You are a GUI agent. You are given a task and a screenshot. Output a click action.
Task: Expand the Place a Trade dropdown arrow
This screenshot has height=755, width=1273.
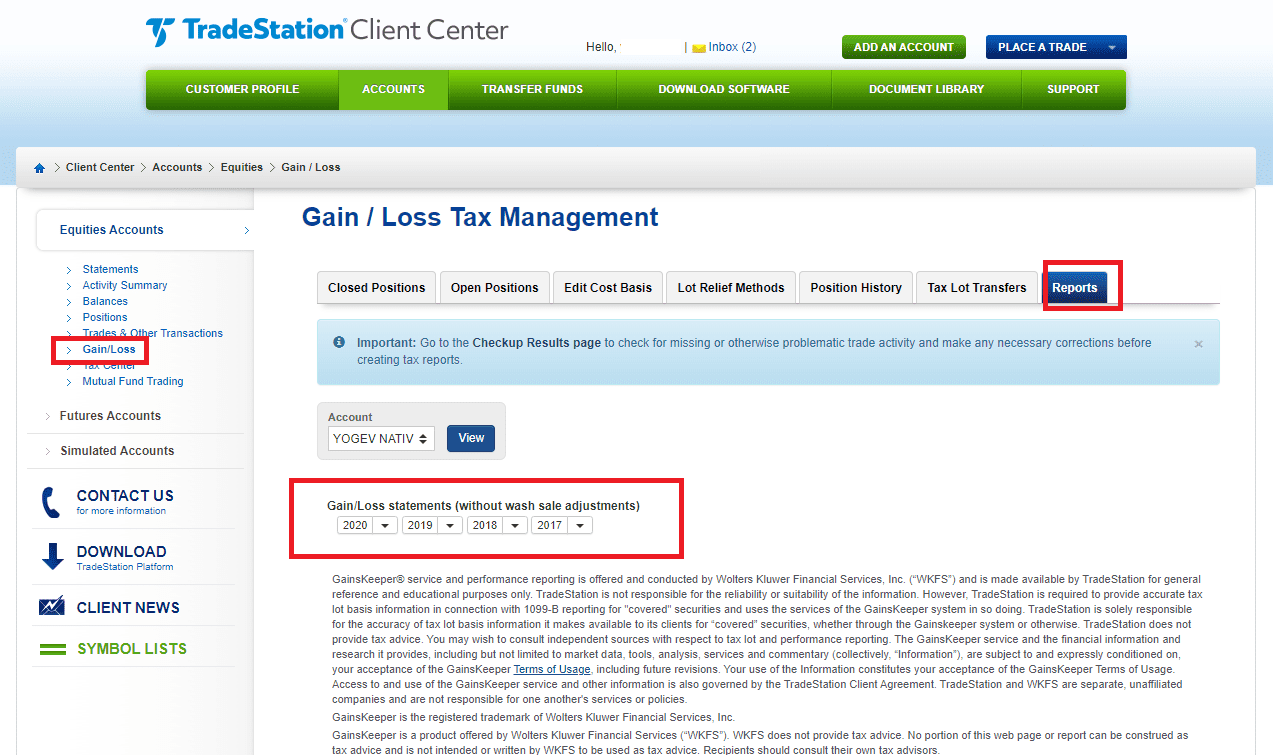coord(1112,47)
